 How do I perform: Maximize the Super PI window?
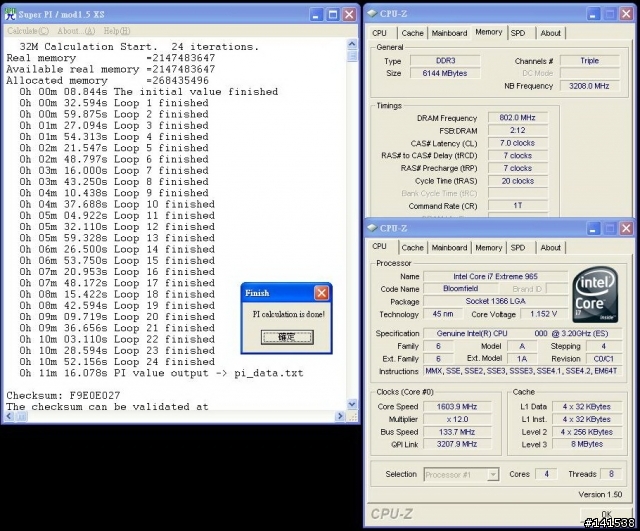333,15
